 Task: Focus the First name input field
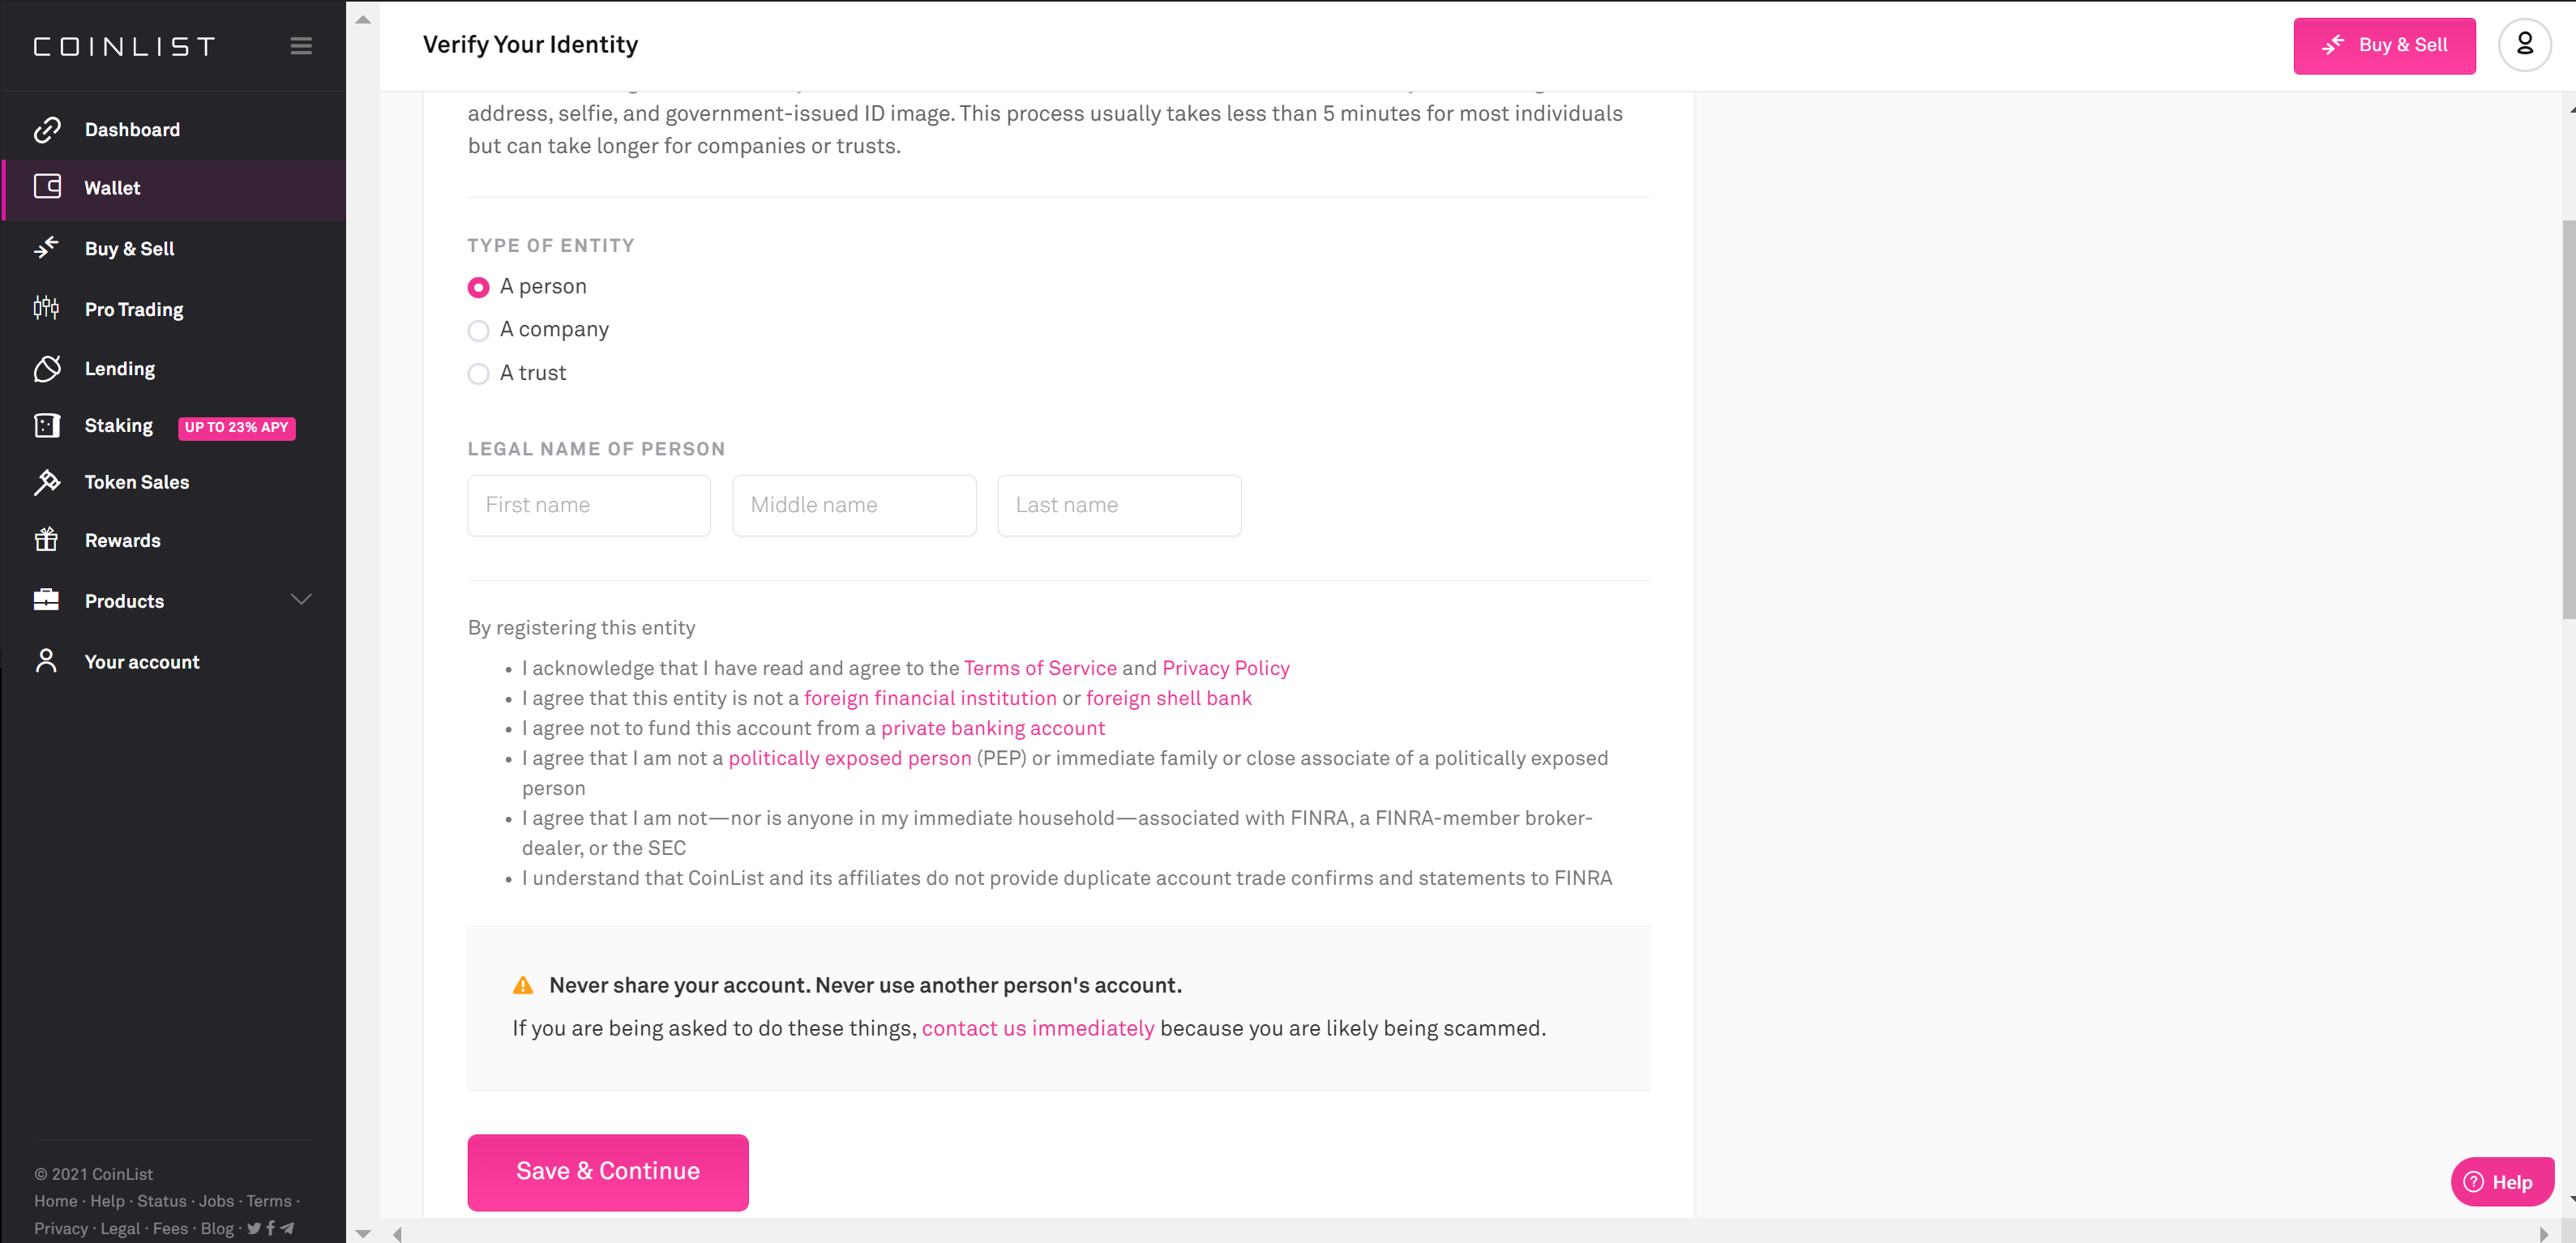(589, 505)
